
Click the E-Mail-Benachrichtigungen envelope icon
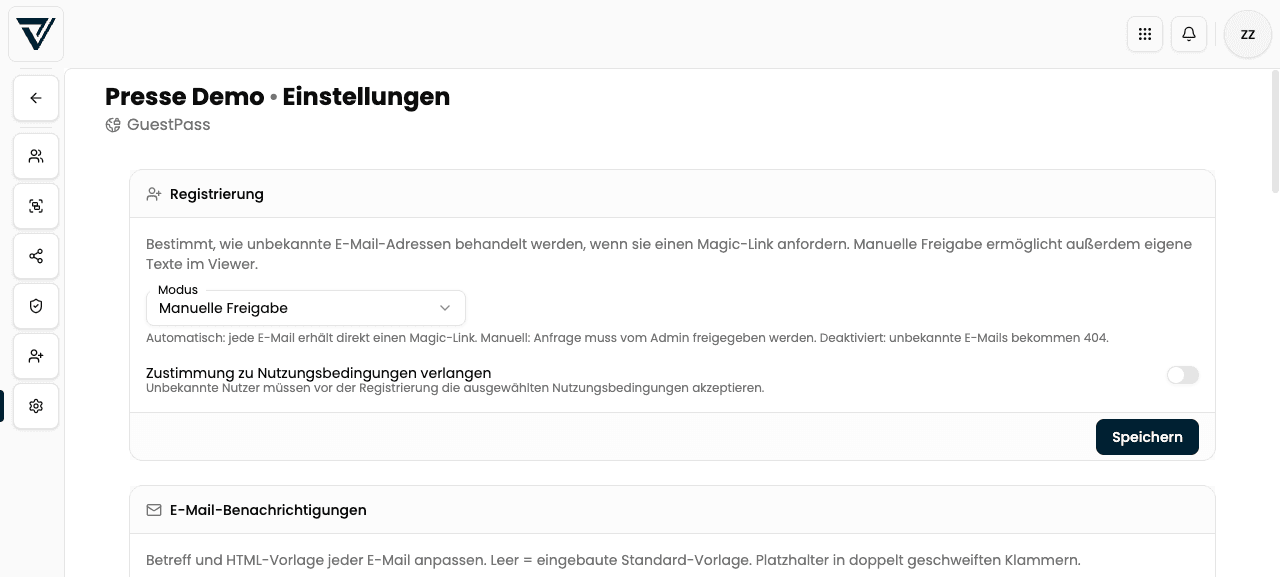pyautogui.click(x=154, y=510)
